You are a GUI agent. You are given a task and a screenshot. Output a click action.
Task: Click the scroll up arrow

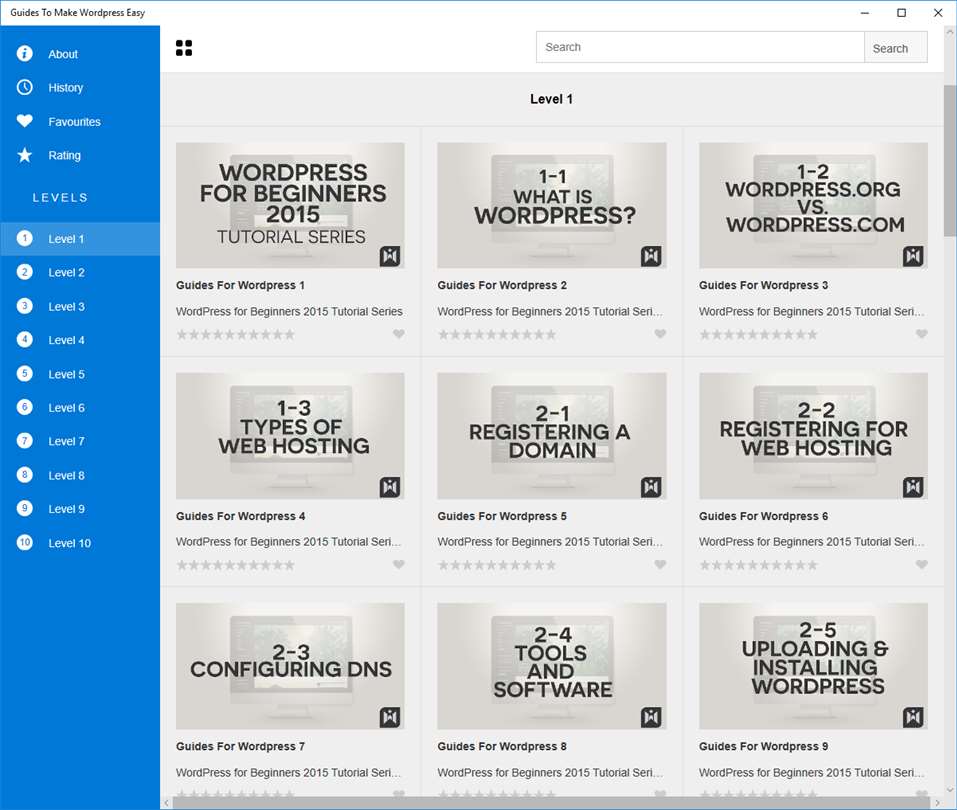[950, 33]
